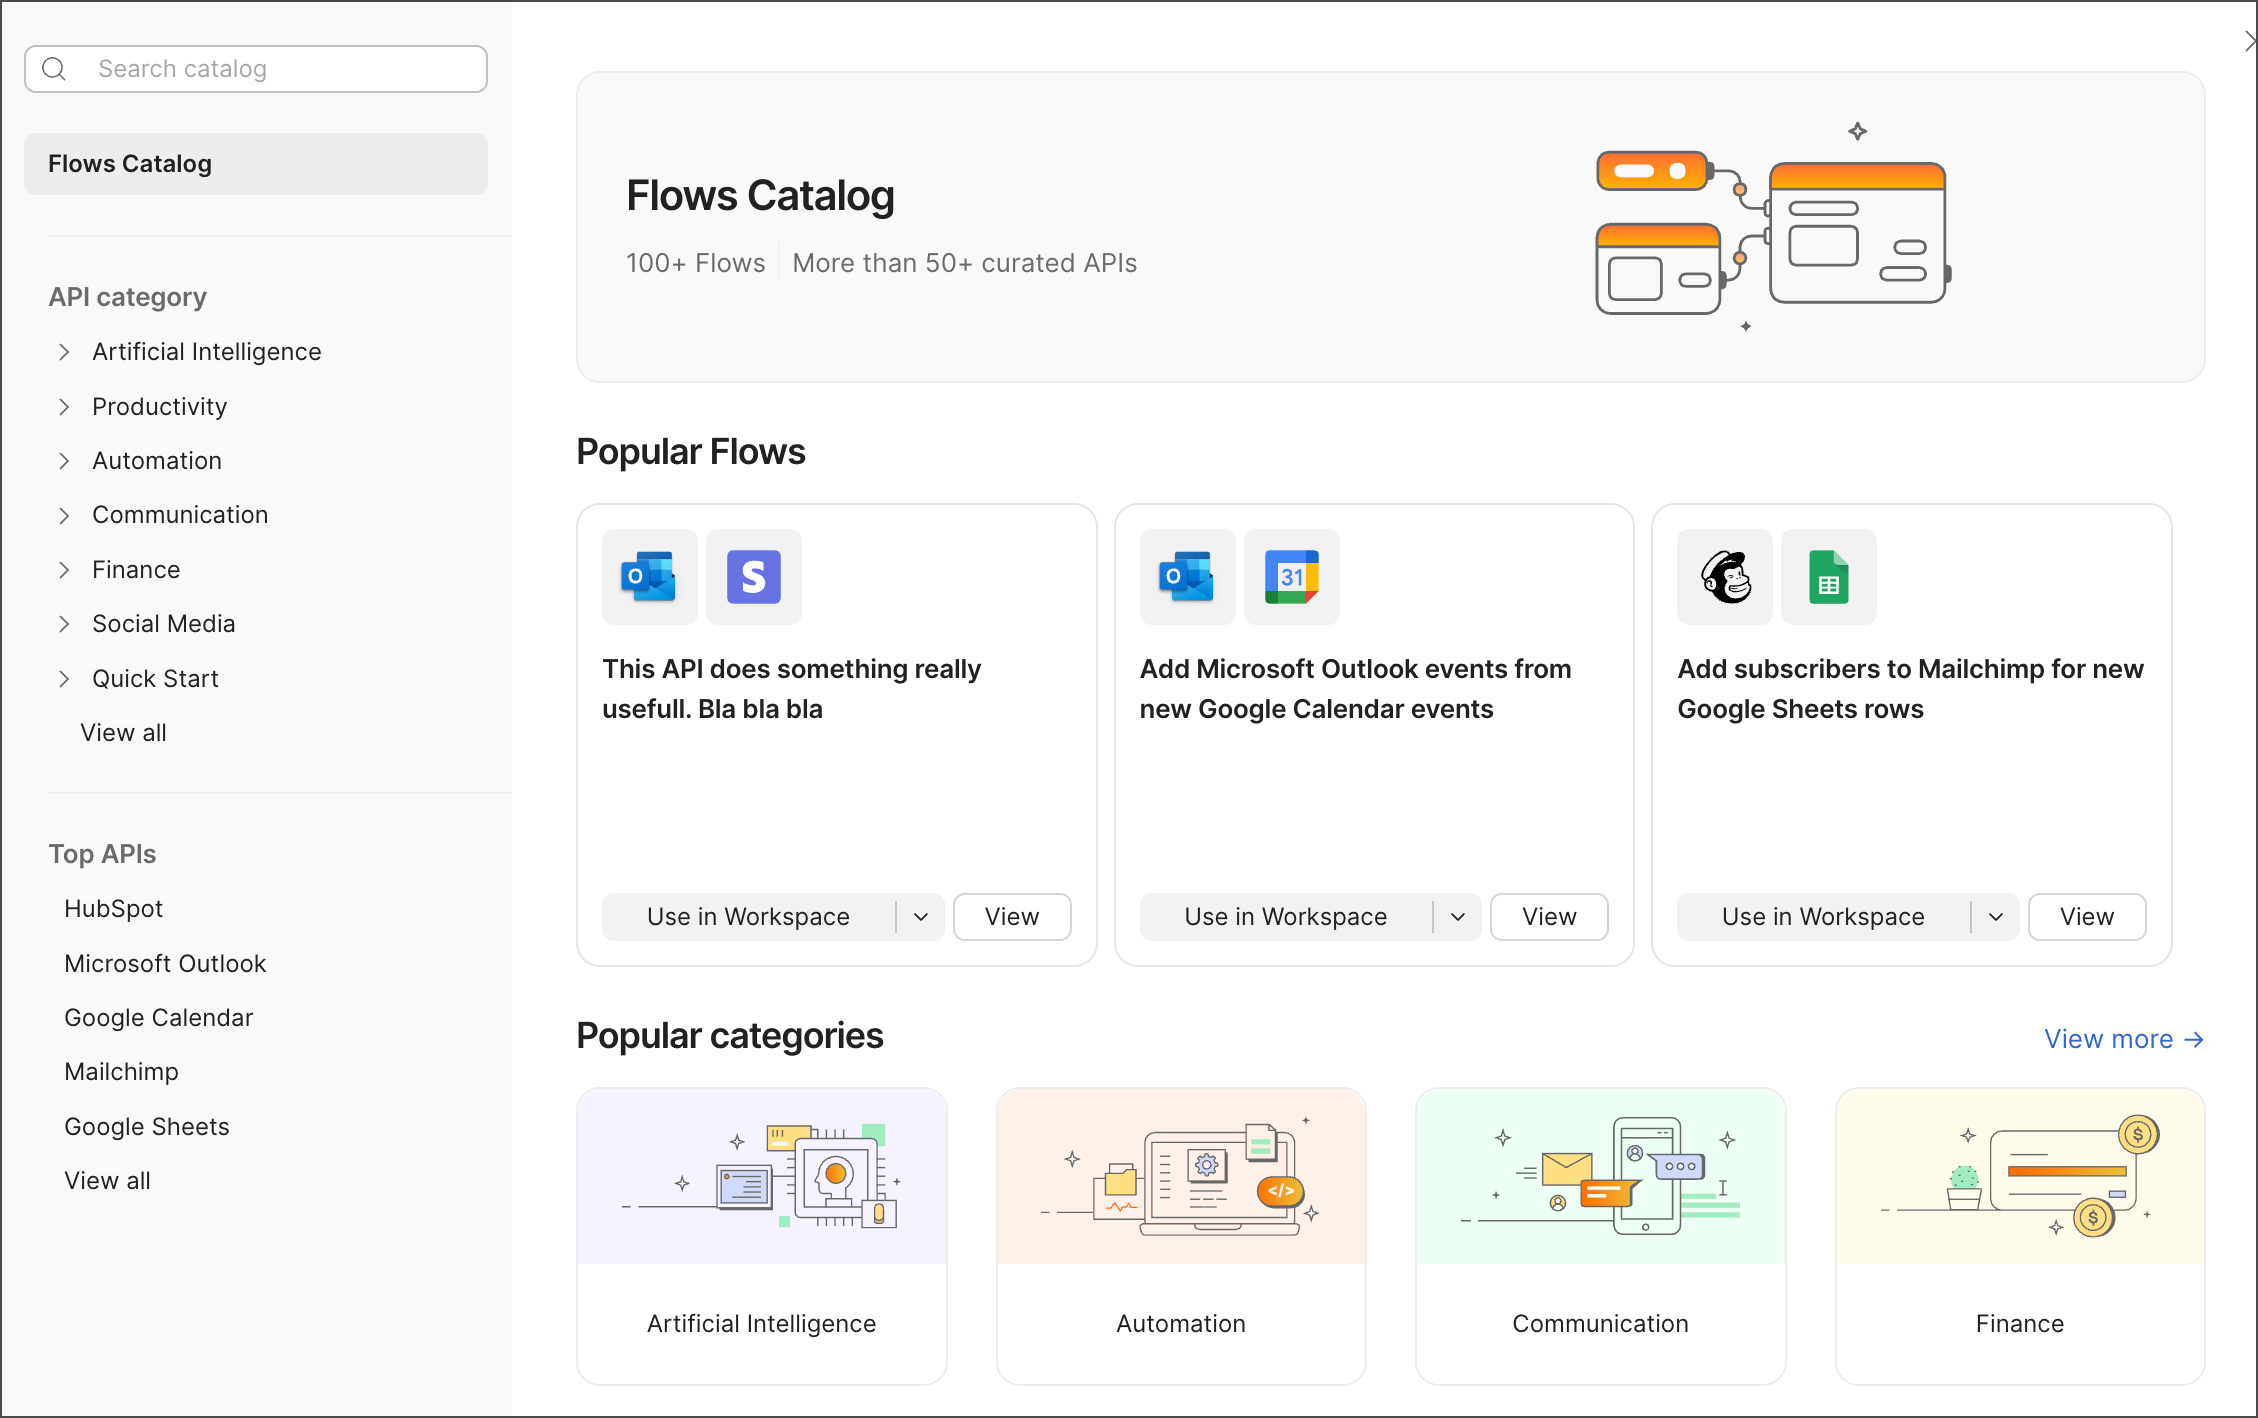
Task: Open dropdown arrow beside first Use in Workspace
Action: point(921,917)
